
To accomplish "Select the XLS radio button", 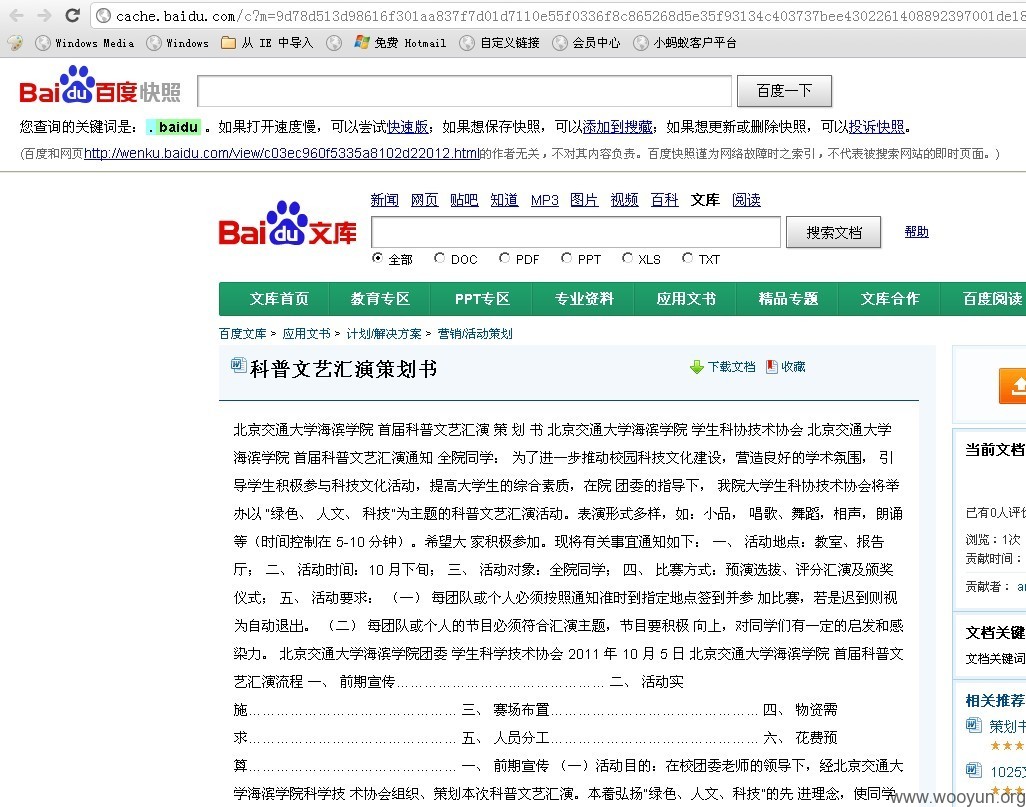I will pos(628,259).
